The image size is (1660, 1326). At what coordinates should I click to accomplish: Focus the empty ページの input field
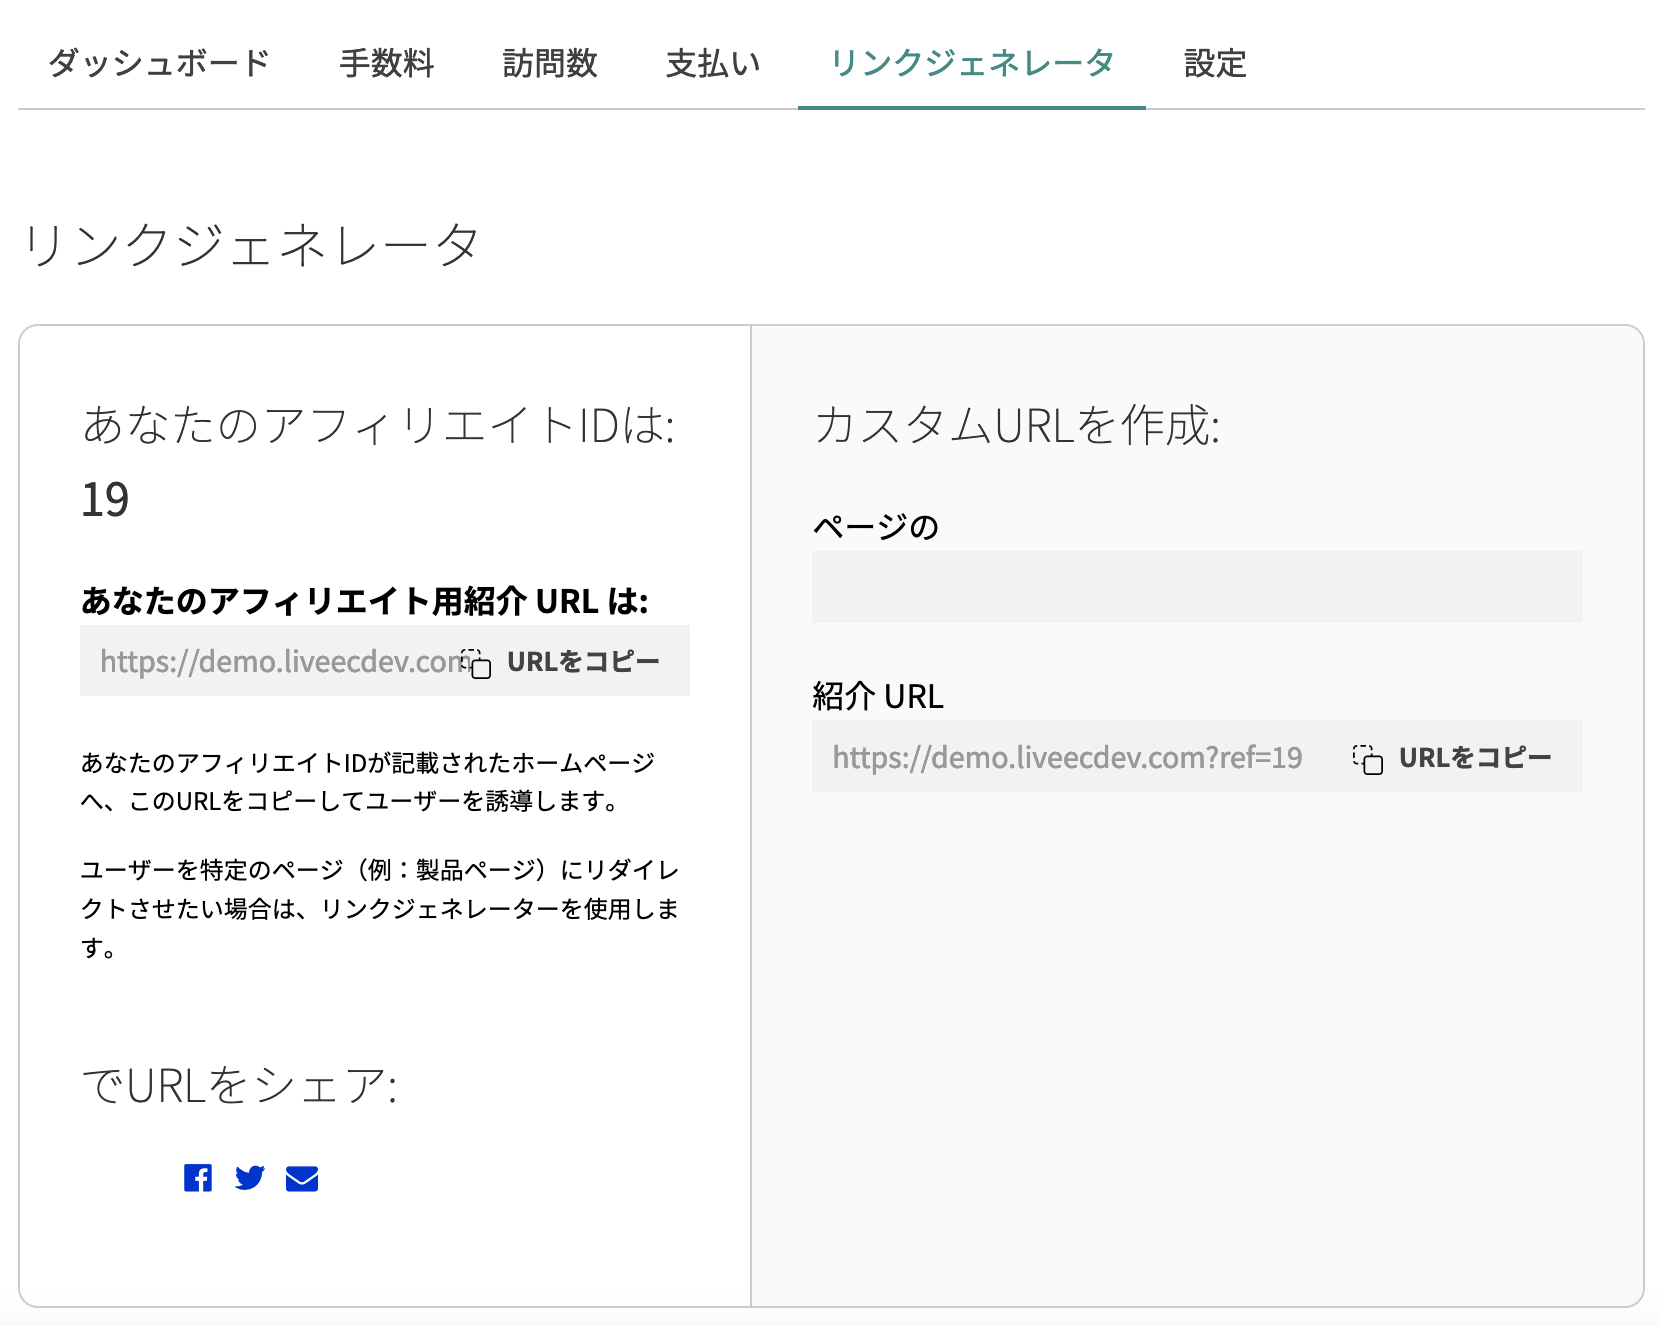pyautogui.click(x=1196, y=587)
